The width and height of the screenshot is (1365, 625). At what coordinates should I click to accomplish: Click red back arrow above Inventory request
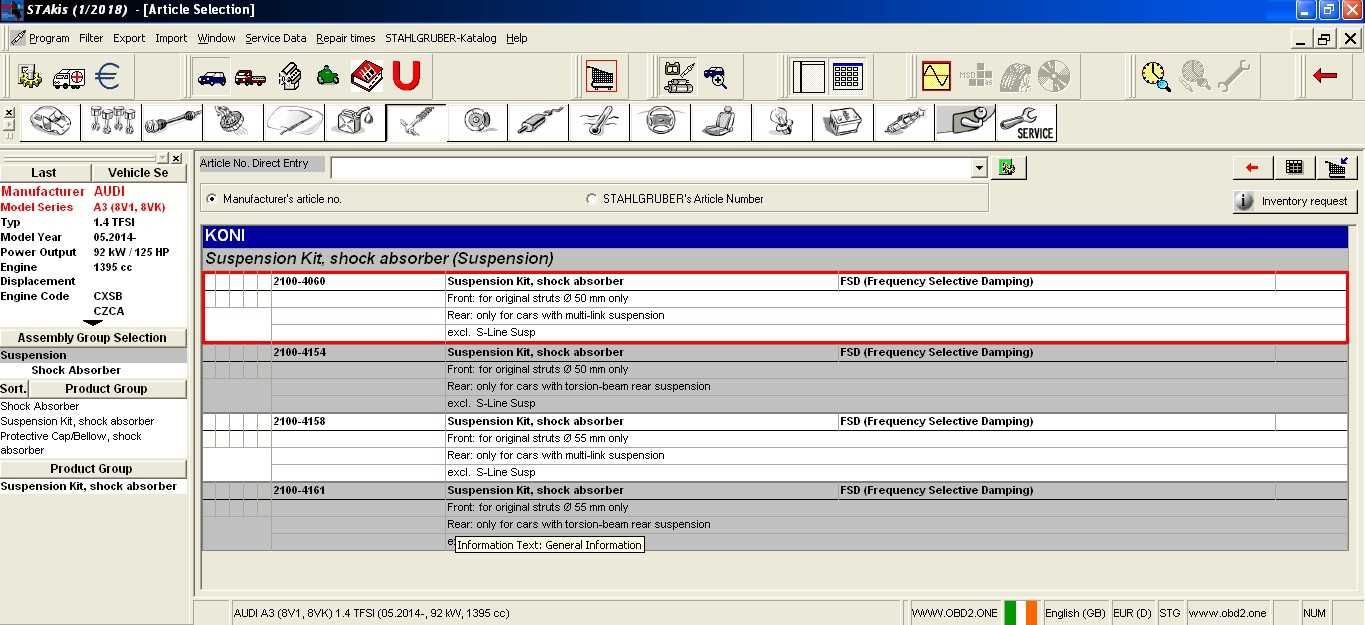pyautogui.click(x=1252, y=168)
